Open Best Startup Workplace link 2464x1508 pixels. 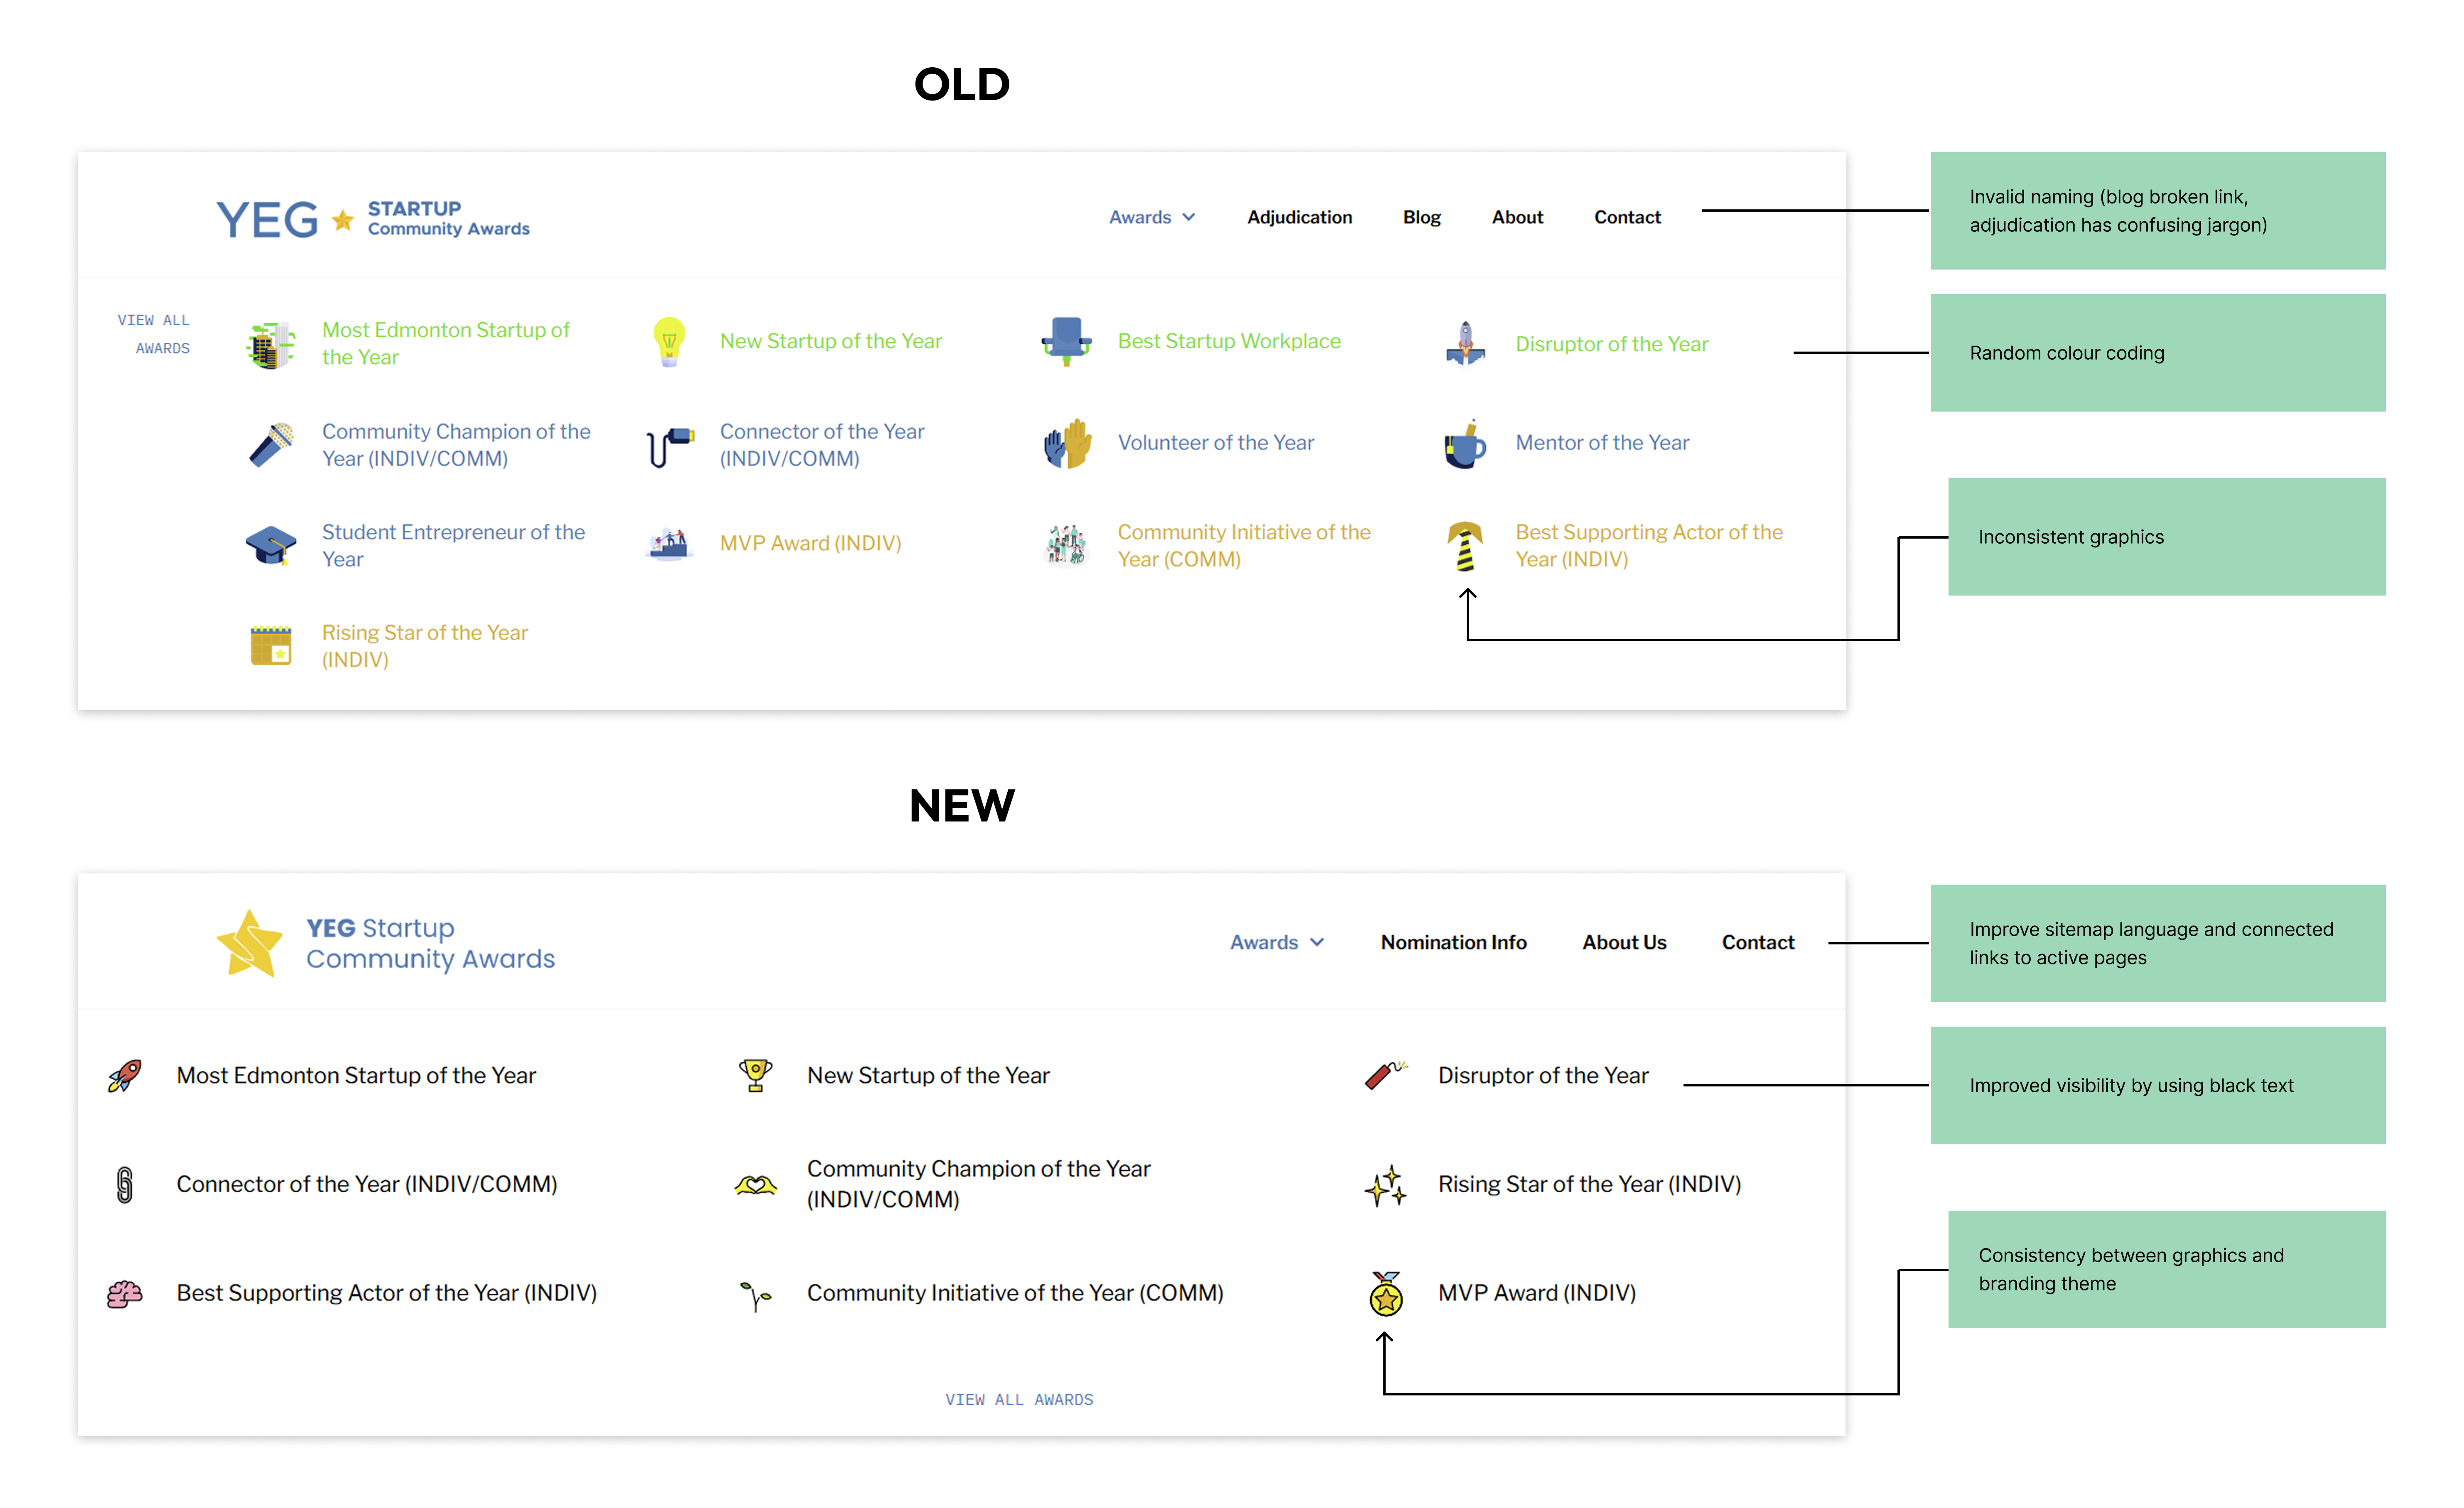[1229, 342]
